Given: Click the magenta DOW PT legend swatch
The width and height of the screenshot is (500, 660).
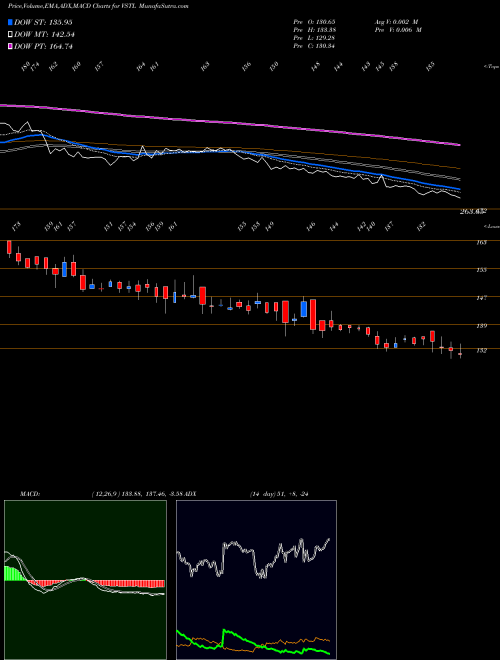Looking at the screenshot, I should click(x=11, y=46).
